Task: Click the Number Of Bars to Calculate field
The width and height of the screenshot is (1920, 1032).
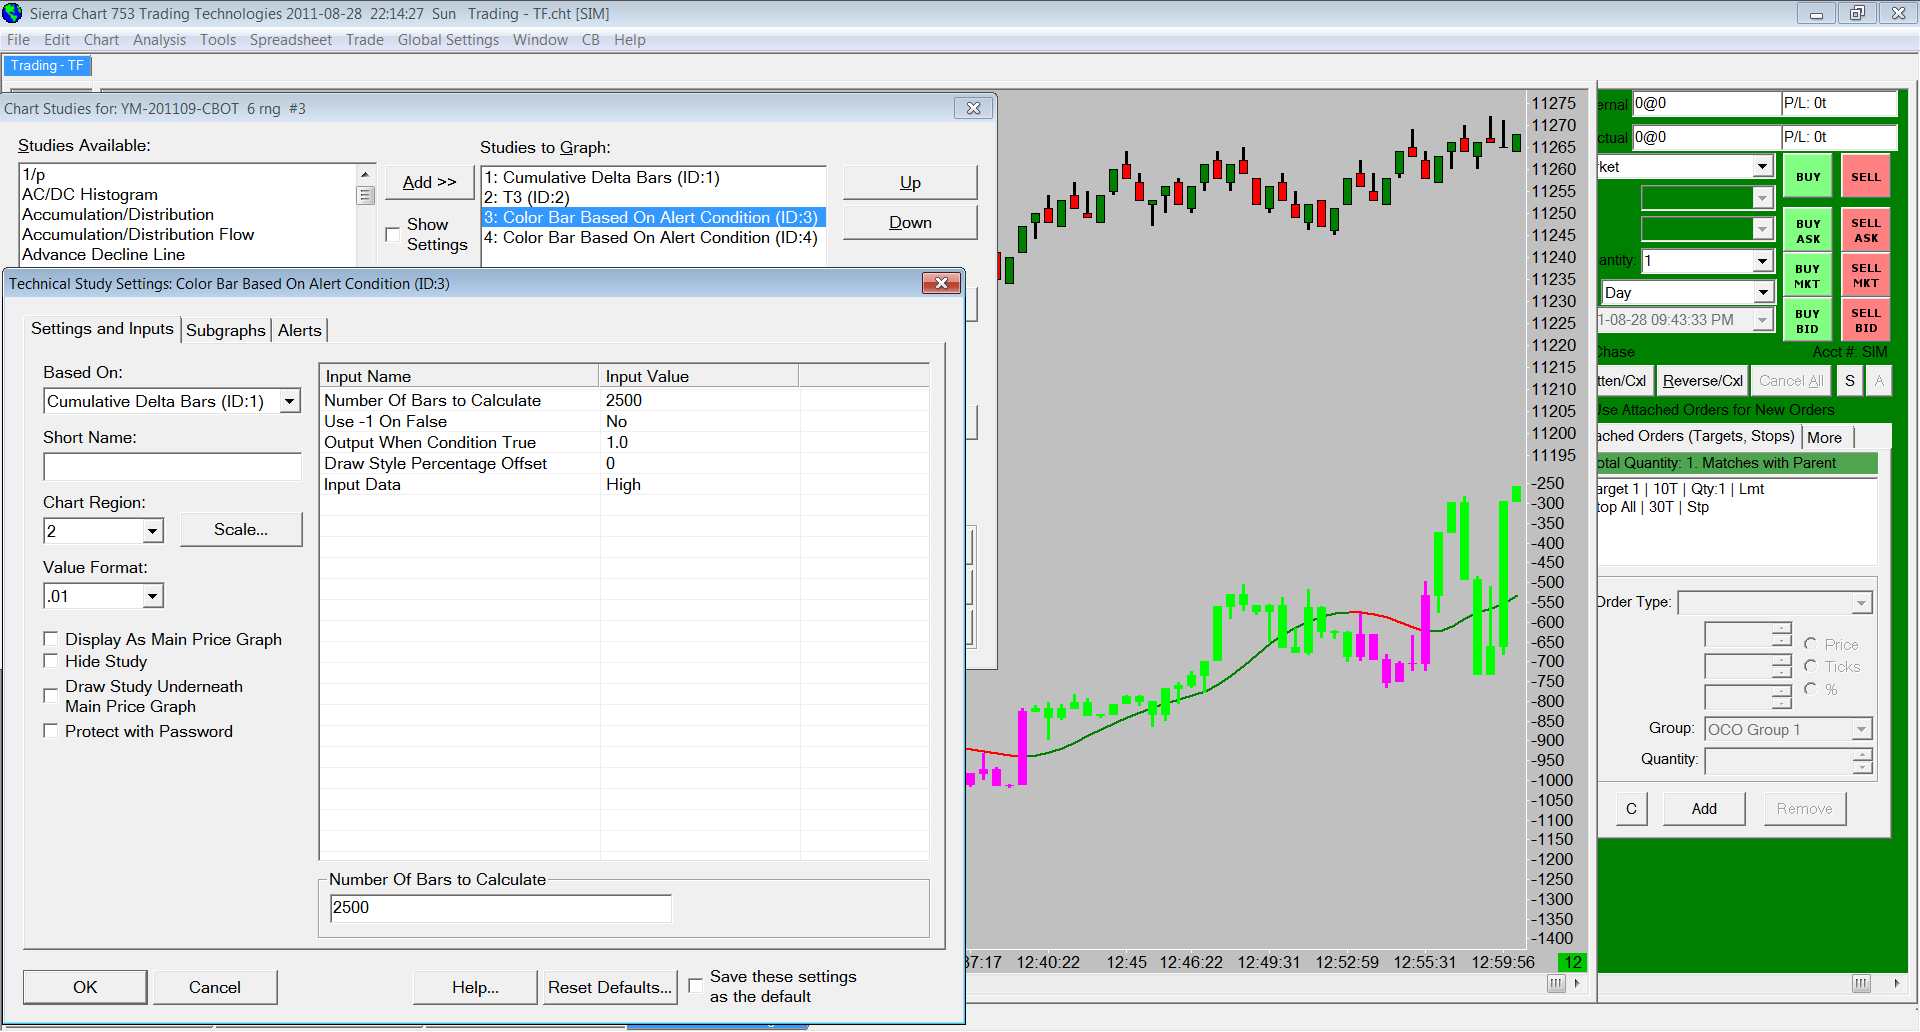Action: (500, 908)
